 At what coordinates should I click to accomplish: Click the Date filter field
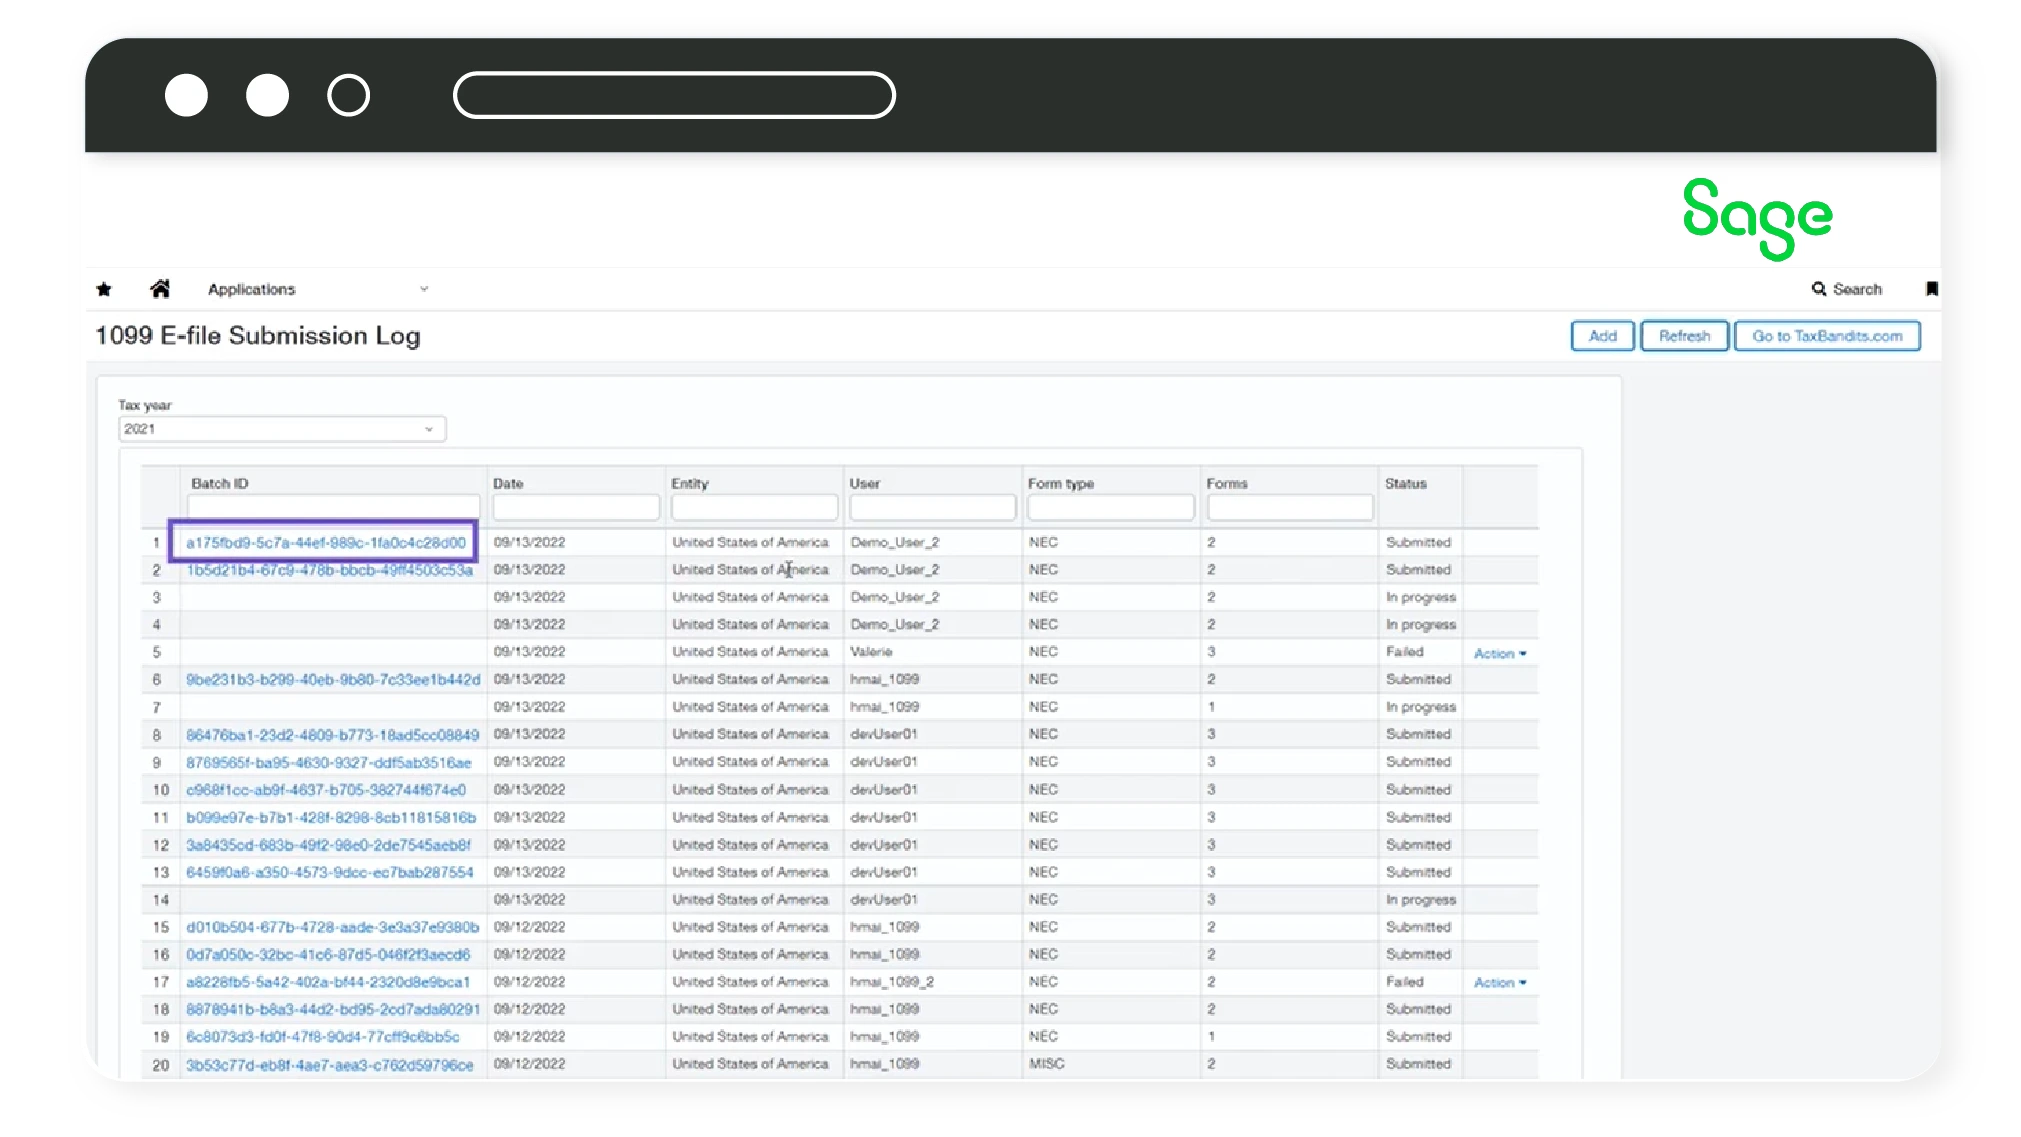576,508
